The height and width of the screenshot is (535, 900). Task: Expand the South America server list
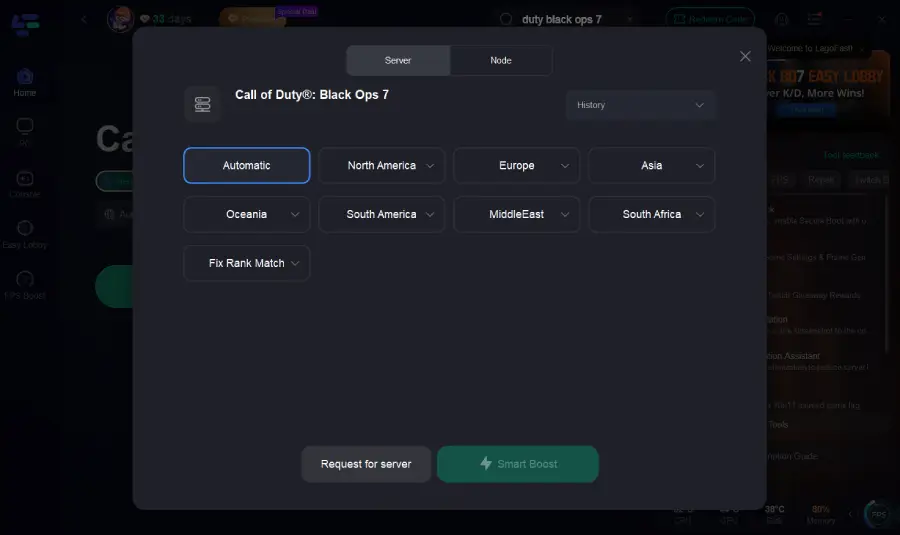click(x=382, y=214)
